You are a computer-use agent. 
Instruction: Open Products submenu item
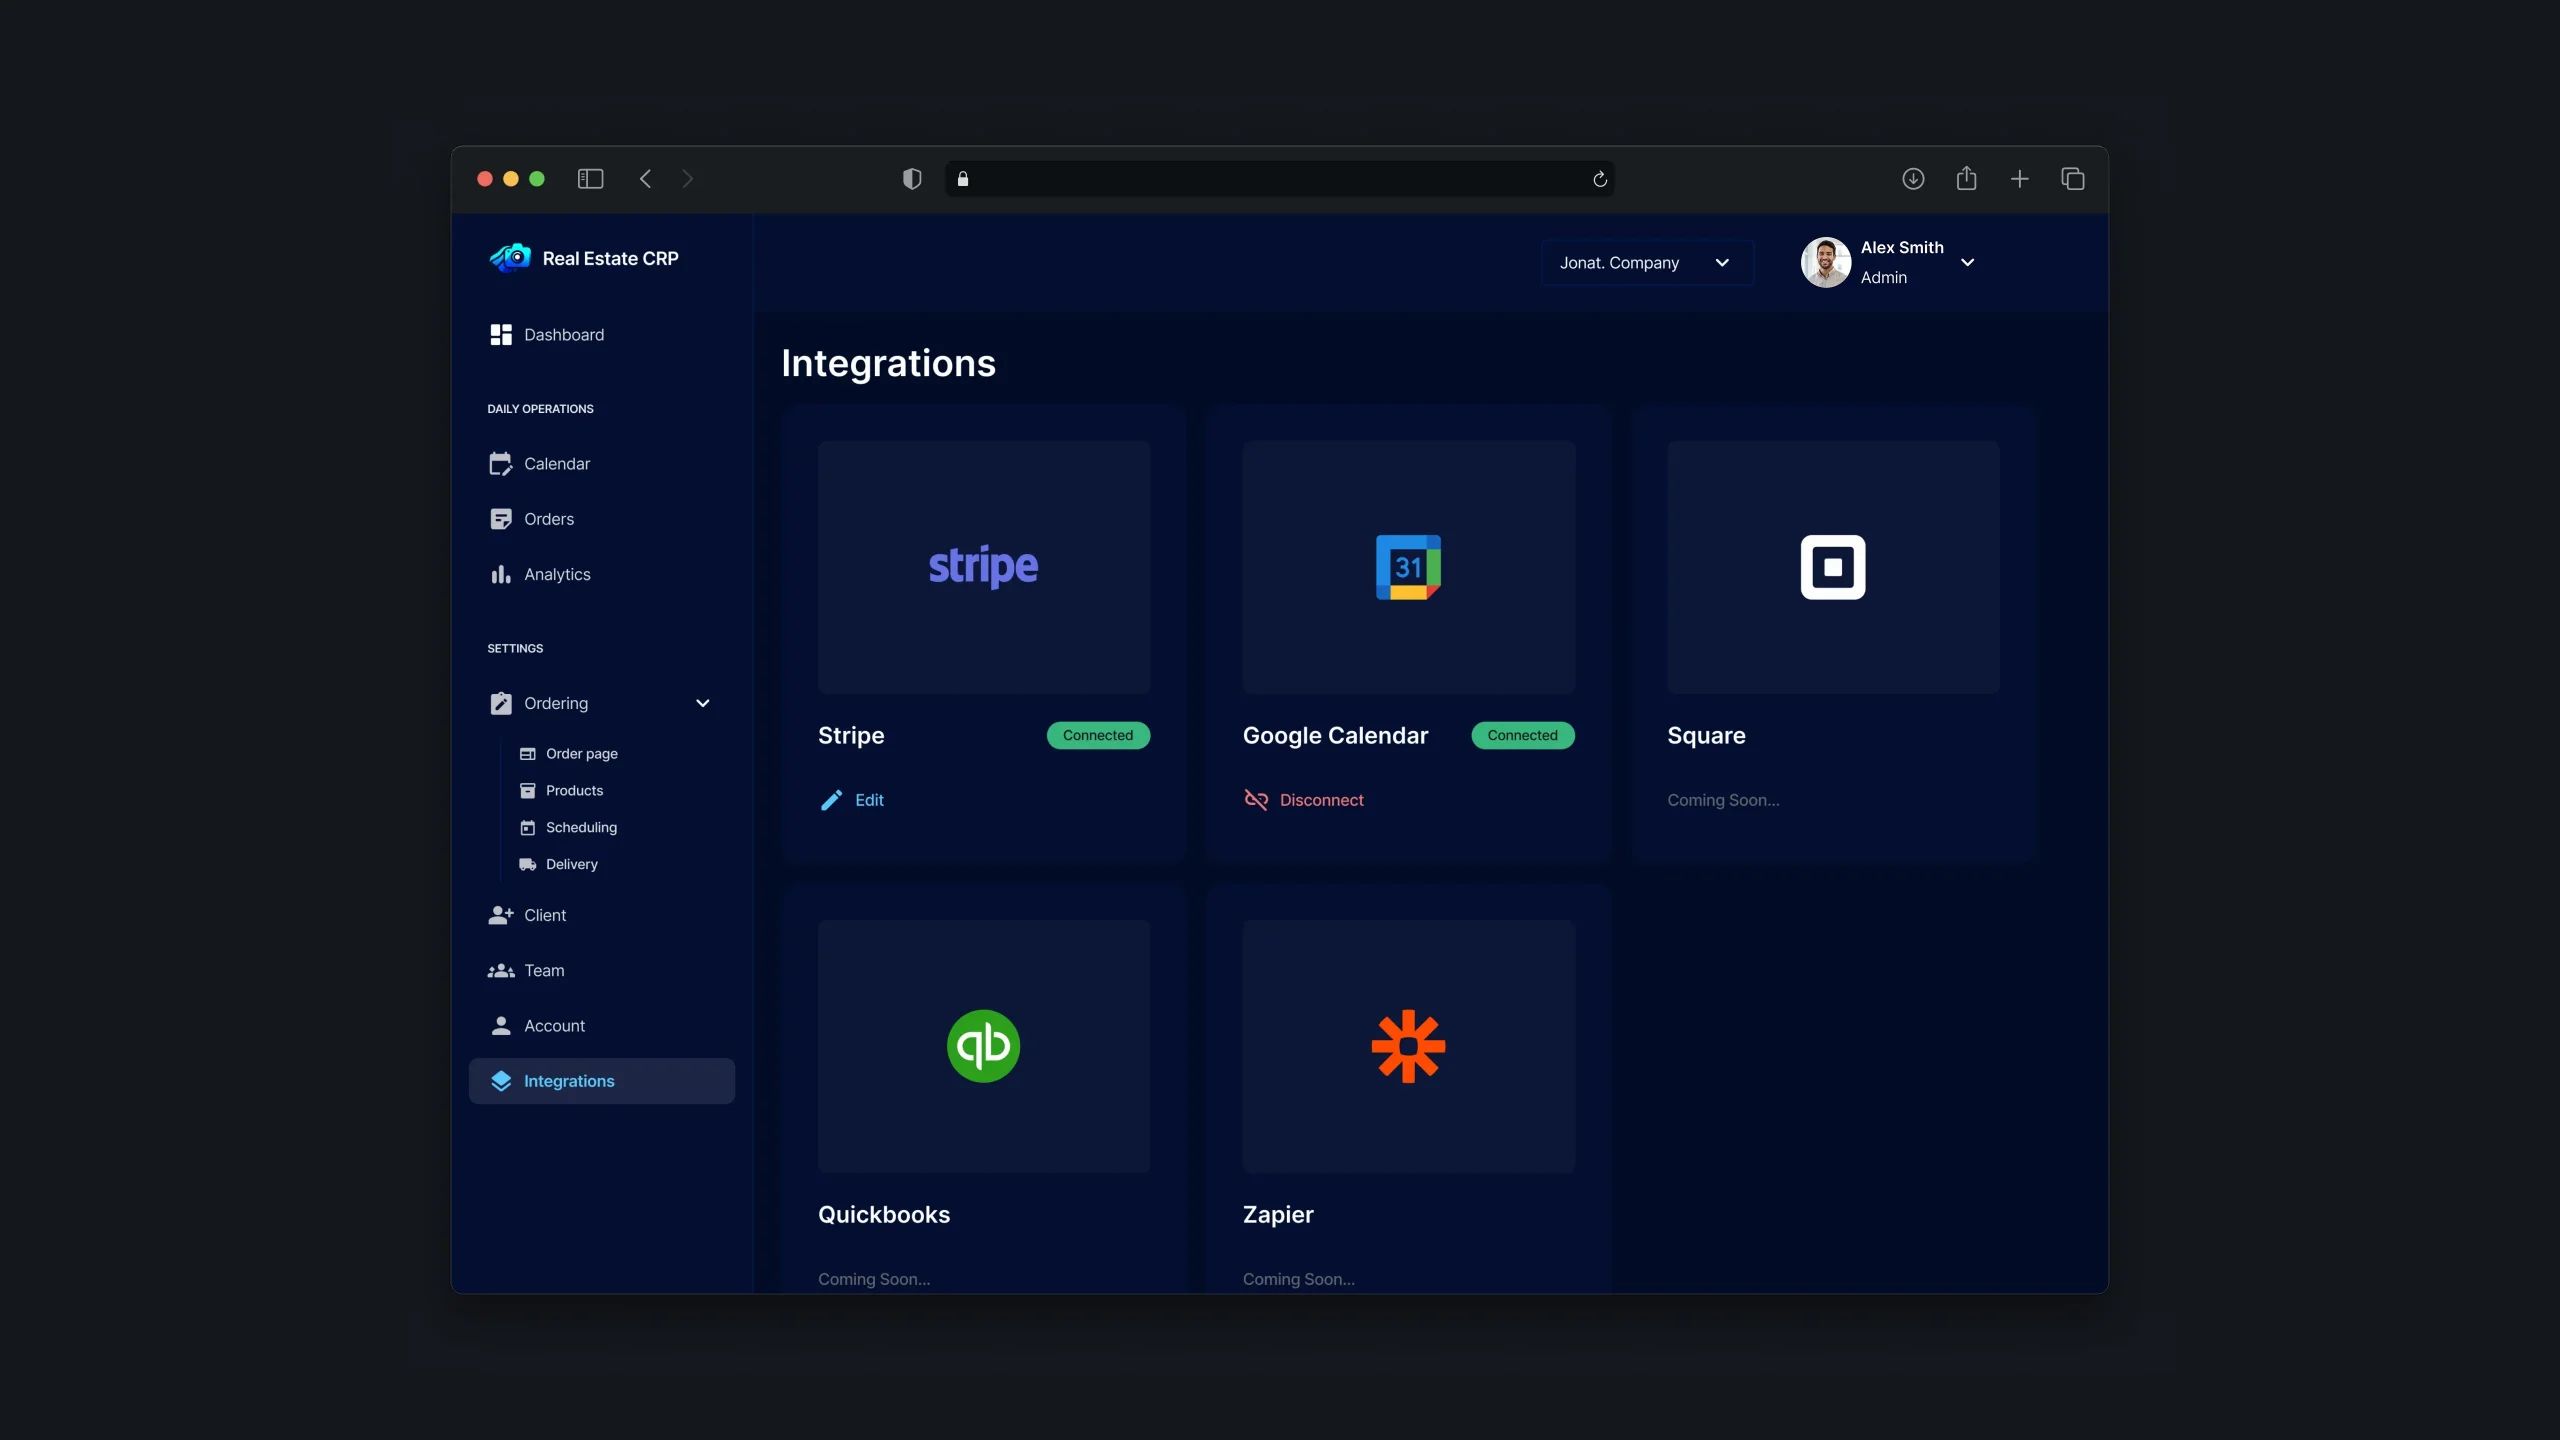(574, 791)
